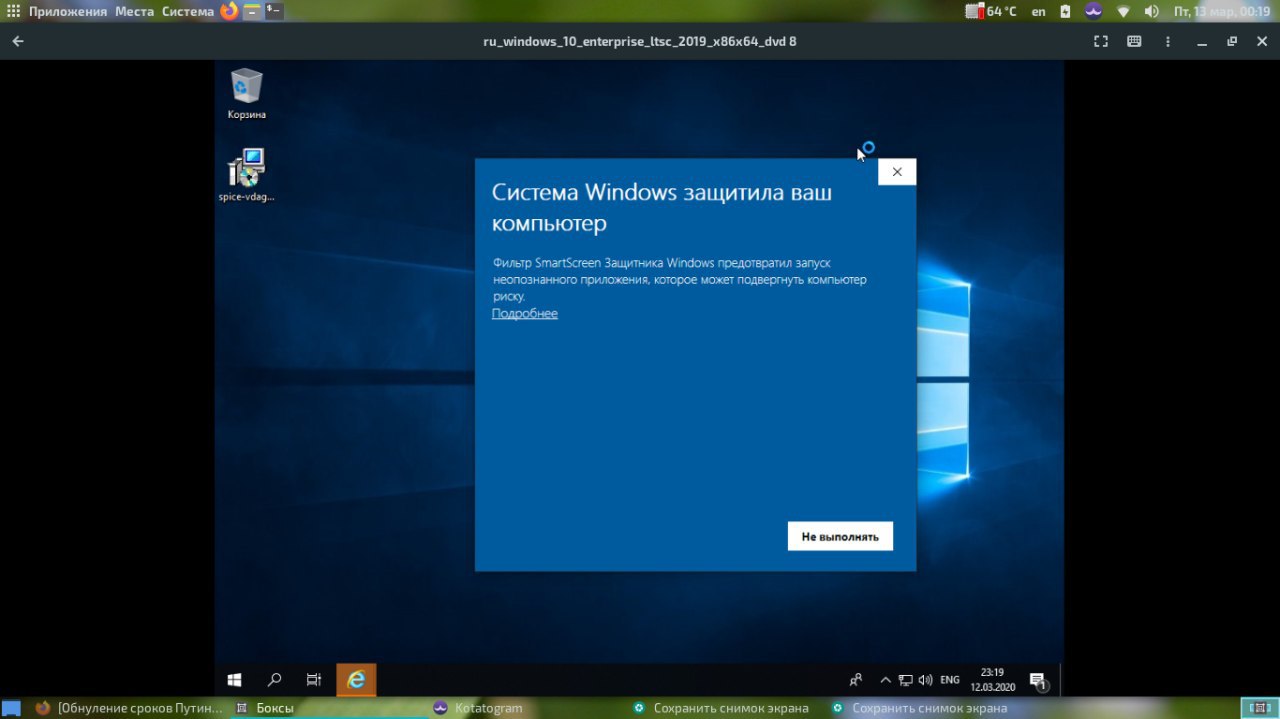
Task: Switch the ENG input language indicator
Action: (x=950, y=680)
